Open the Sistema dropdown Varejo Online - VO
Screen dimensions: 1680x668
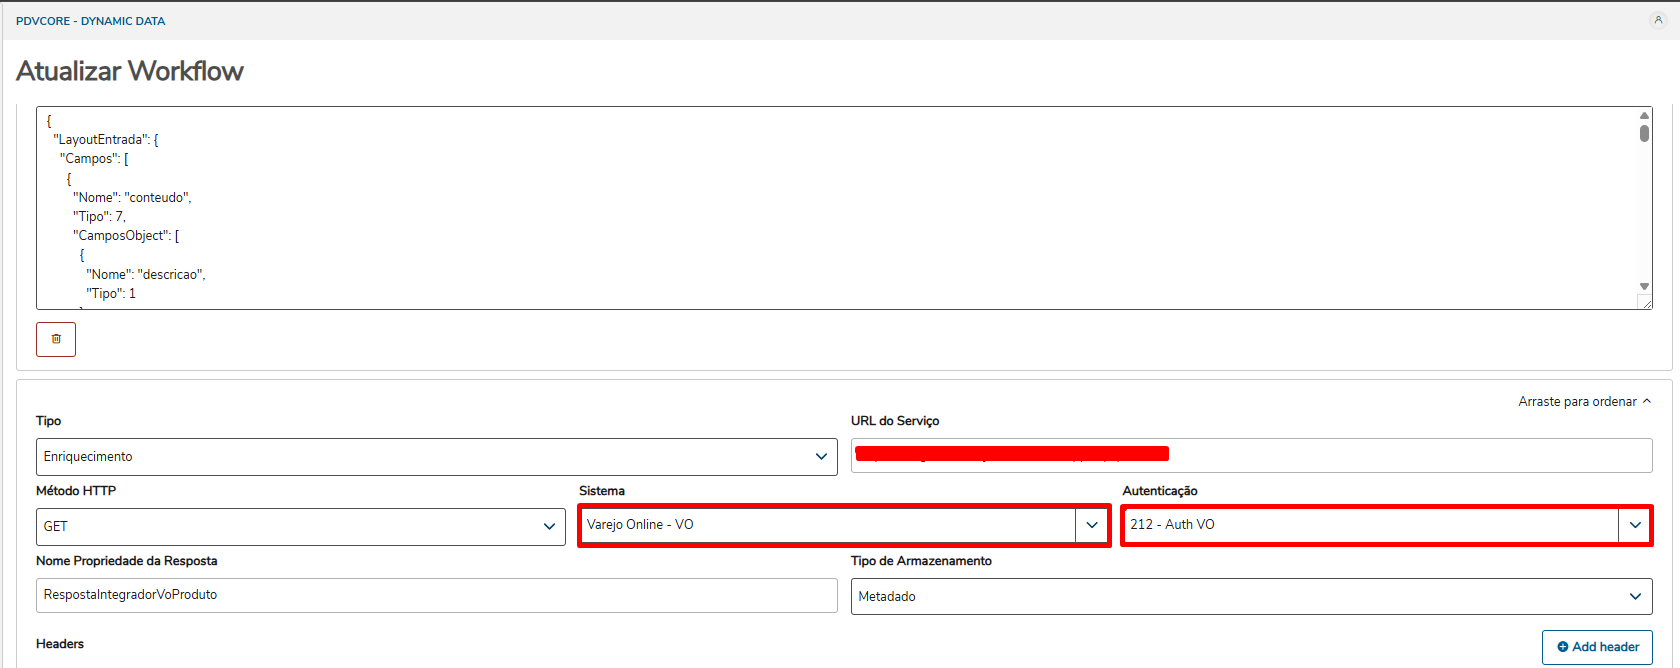(844, 525)
